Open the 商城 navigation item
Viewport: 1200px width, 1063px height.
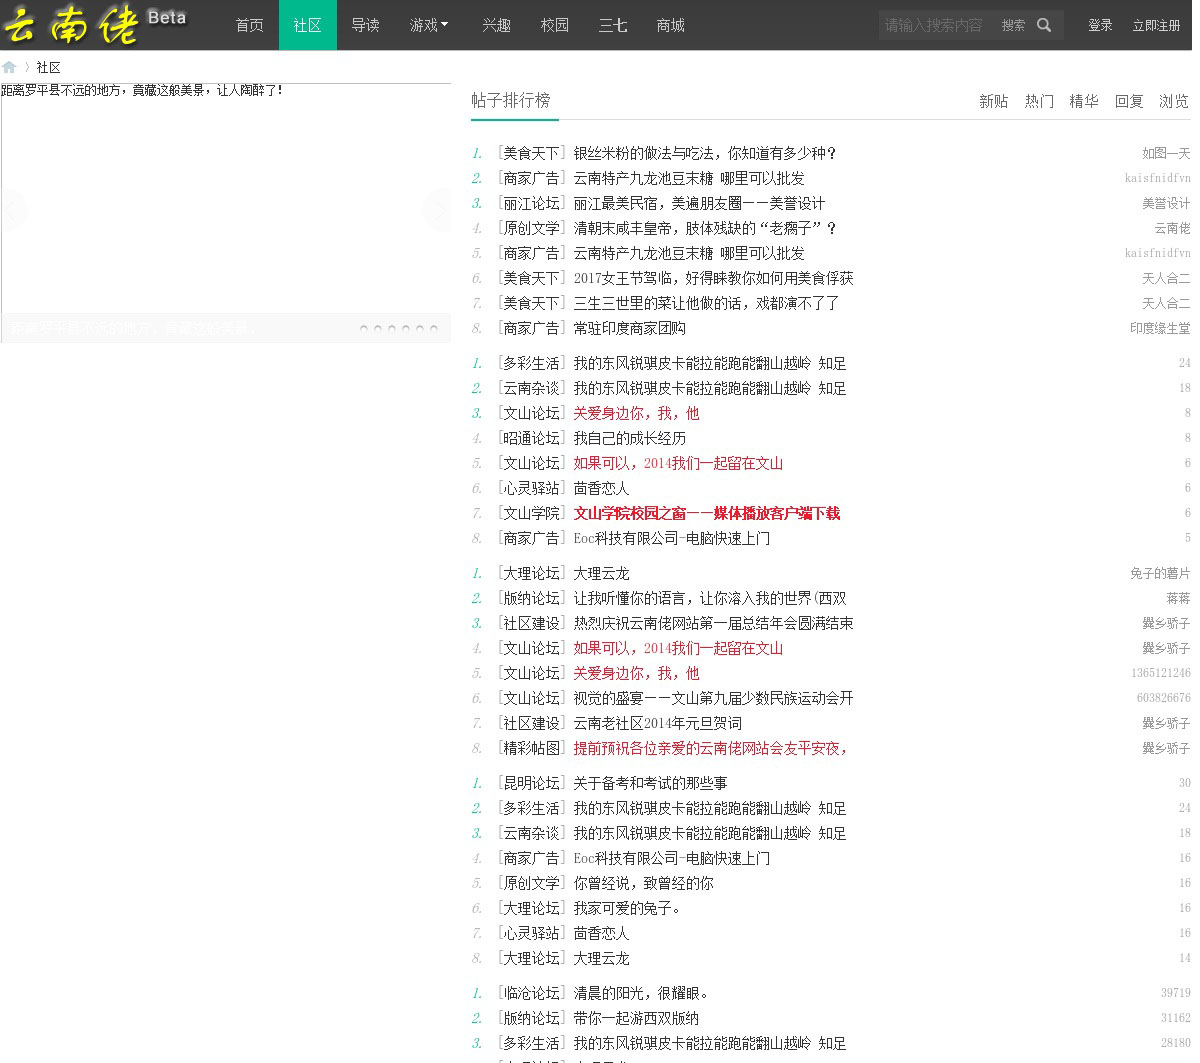pyautogui.click(x=670, y=25)
